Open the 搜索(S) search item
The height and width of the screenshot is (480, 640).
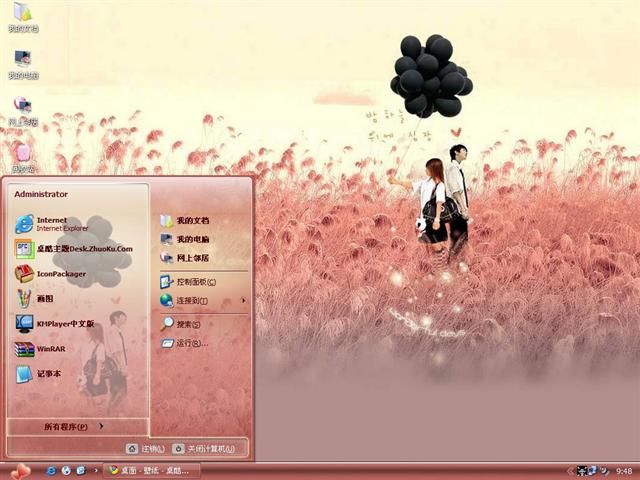tap(203, 324)
